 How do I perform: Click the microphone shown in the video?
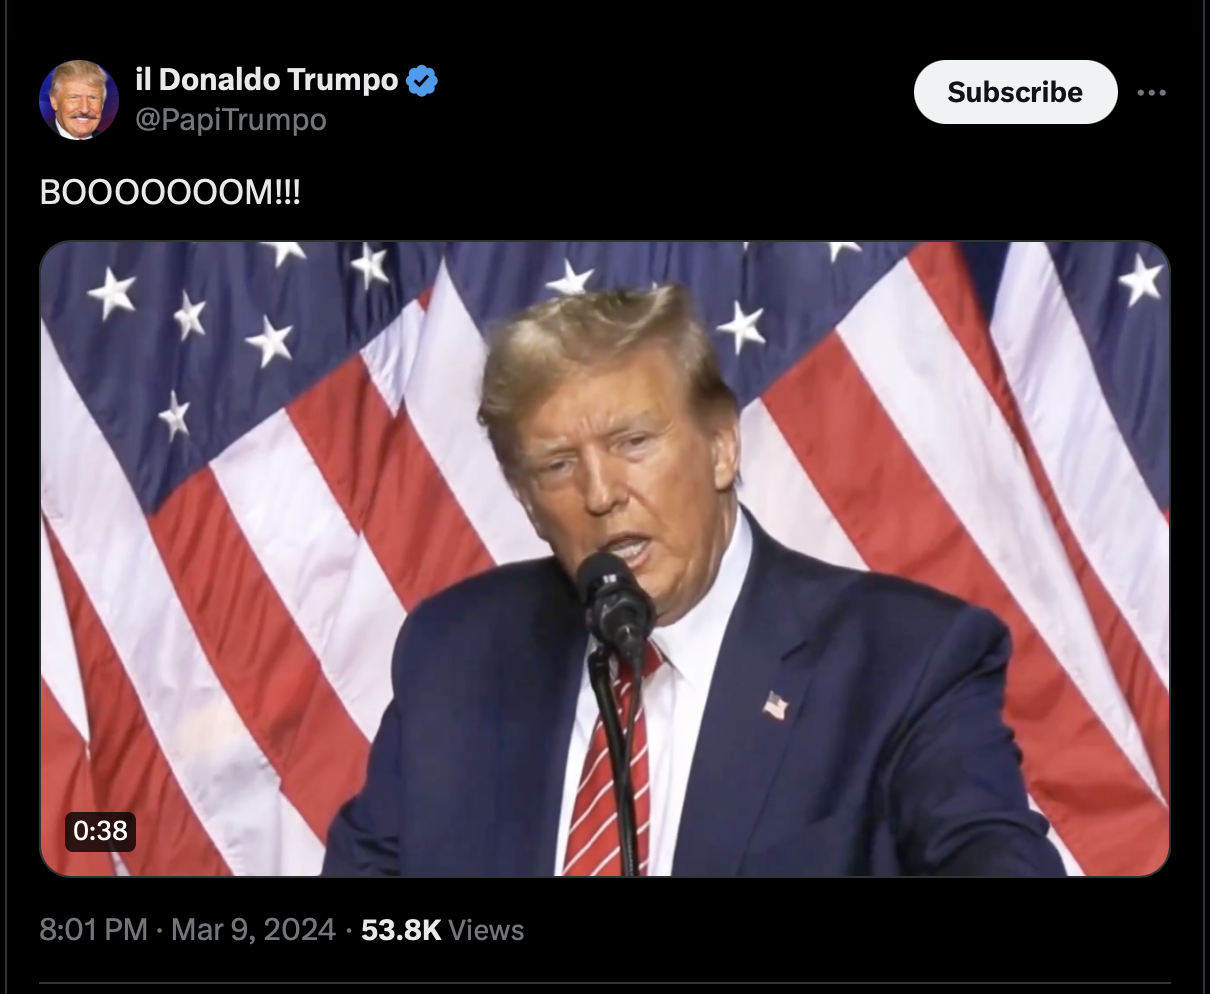(614, 602)
